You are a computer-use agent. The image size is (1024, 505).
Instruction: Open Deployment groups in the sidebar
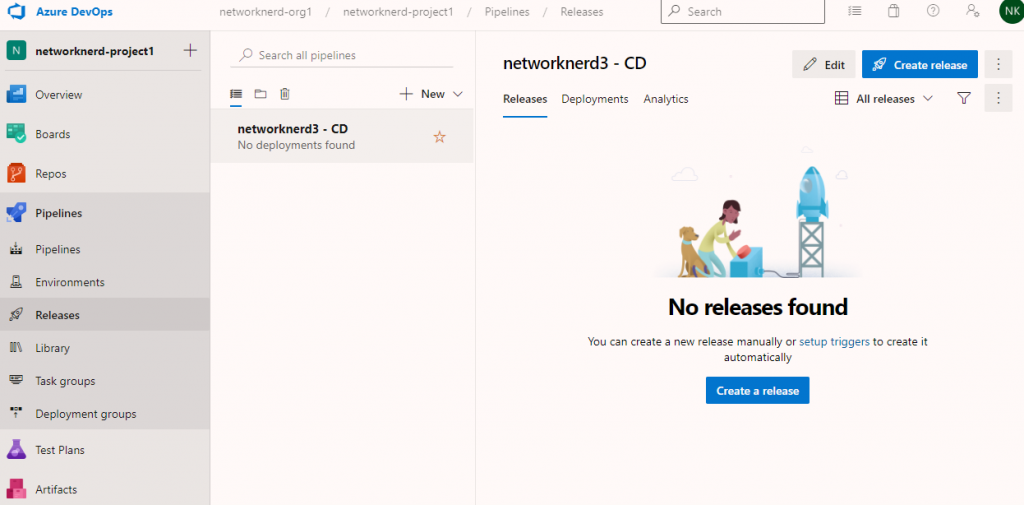104,414
